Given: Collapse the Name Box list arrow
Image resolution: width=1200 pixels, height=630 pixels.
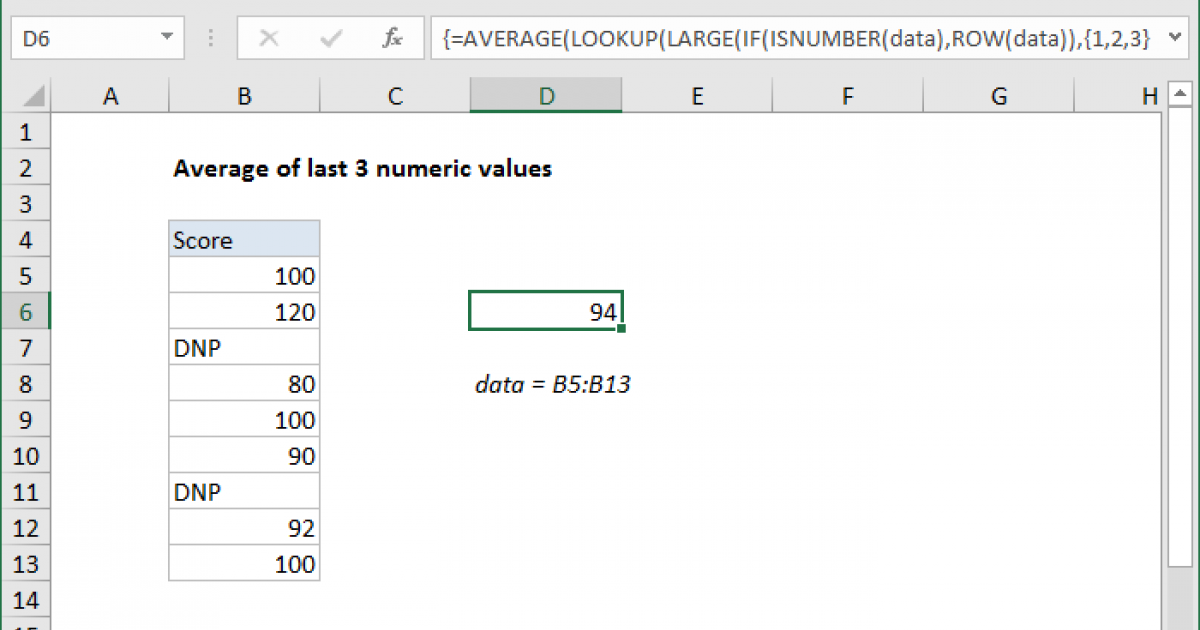Looking at the screenshot, I should pos(167,37).
